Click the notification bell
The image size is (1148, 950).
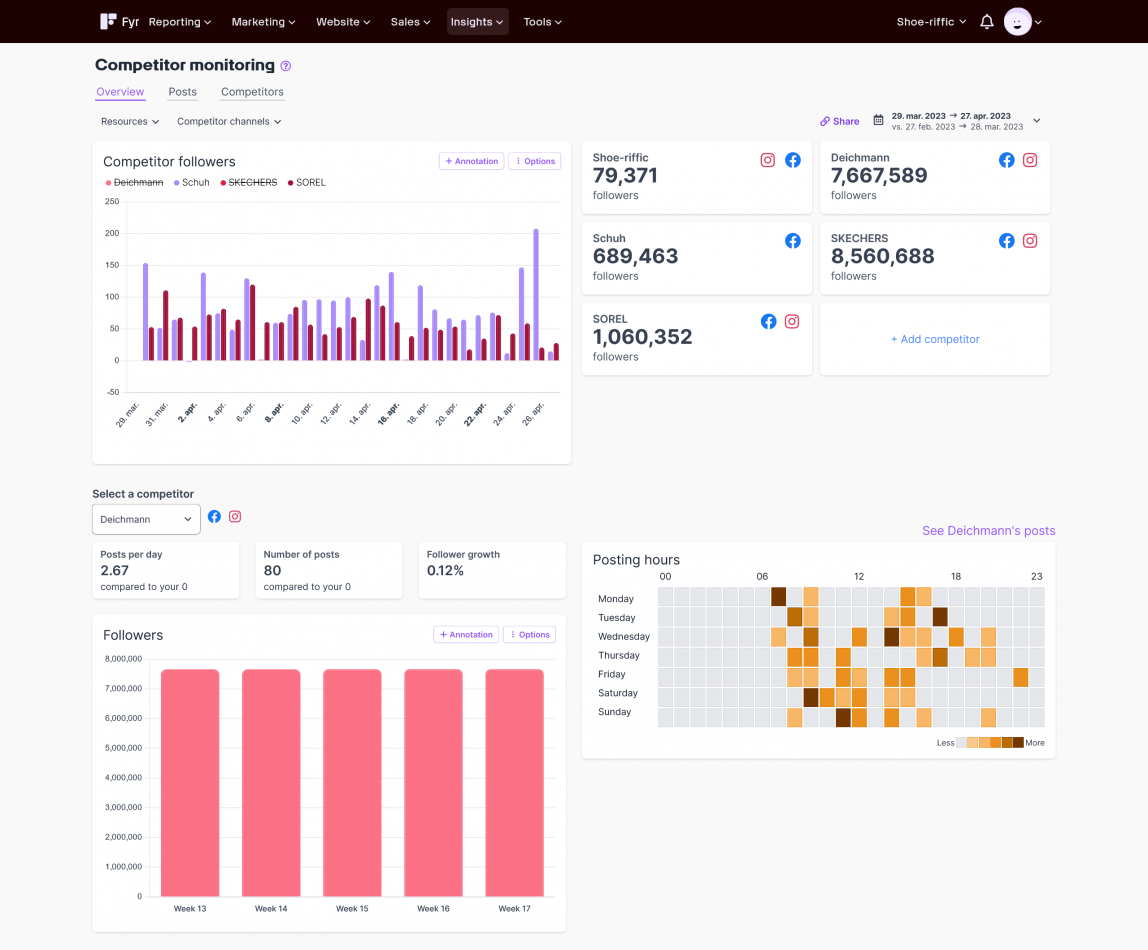click(x=986, y=21)
